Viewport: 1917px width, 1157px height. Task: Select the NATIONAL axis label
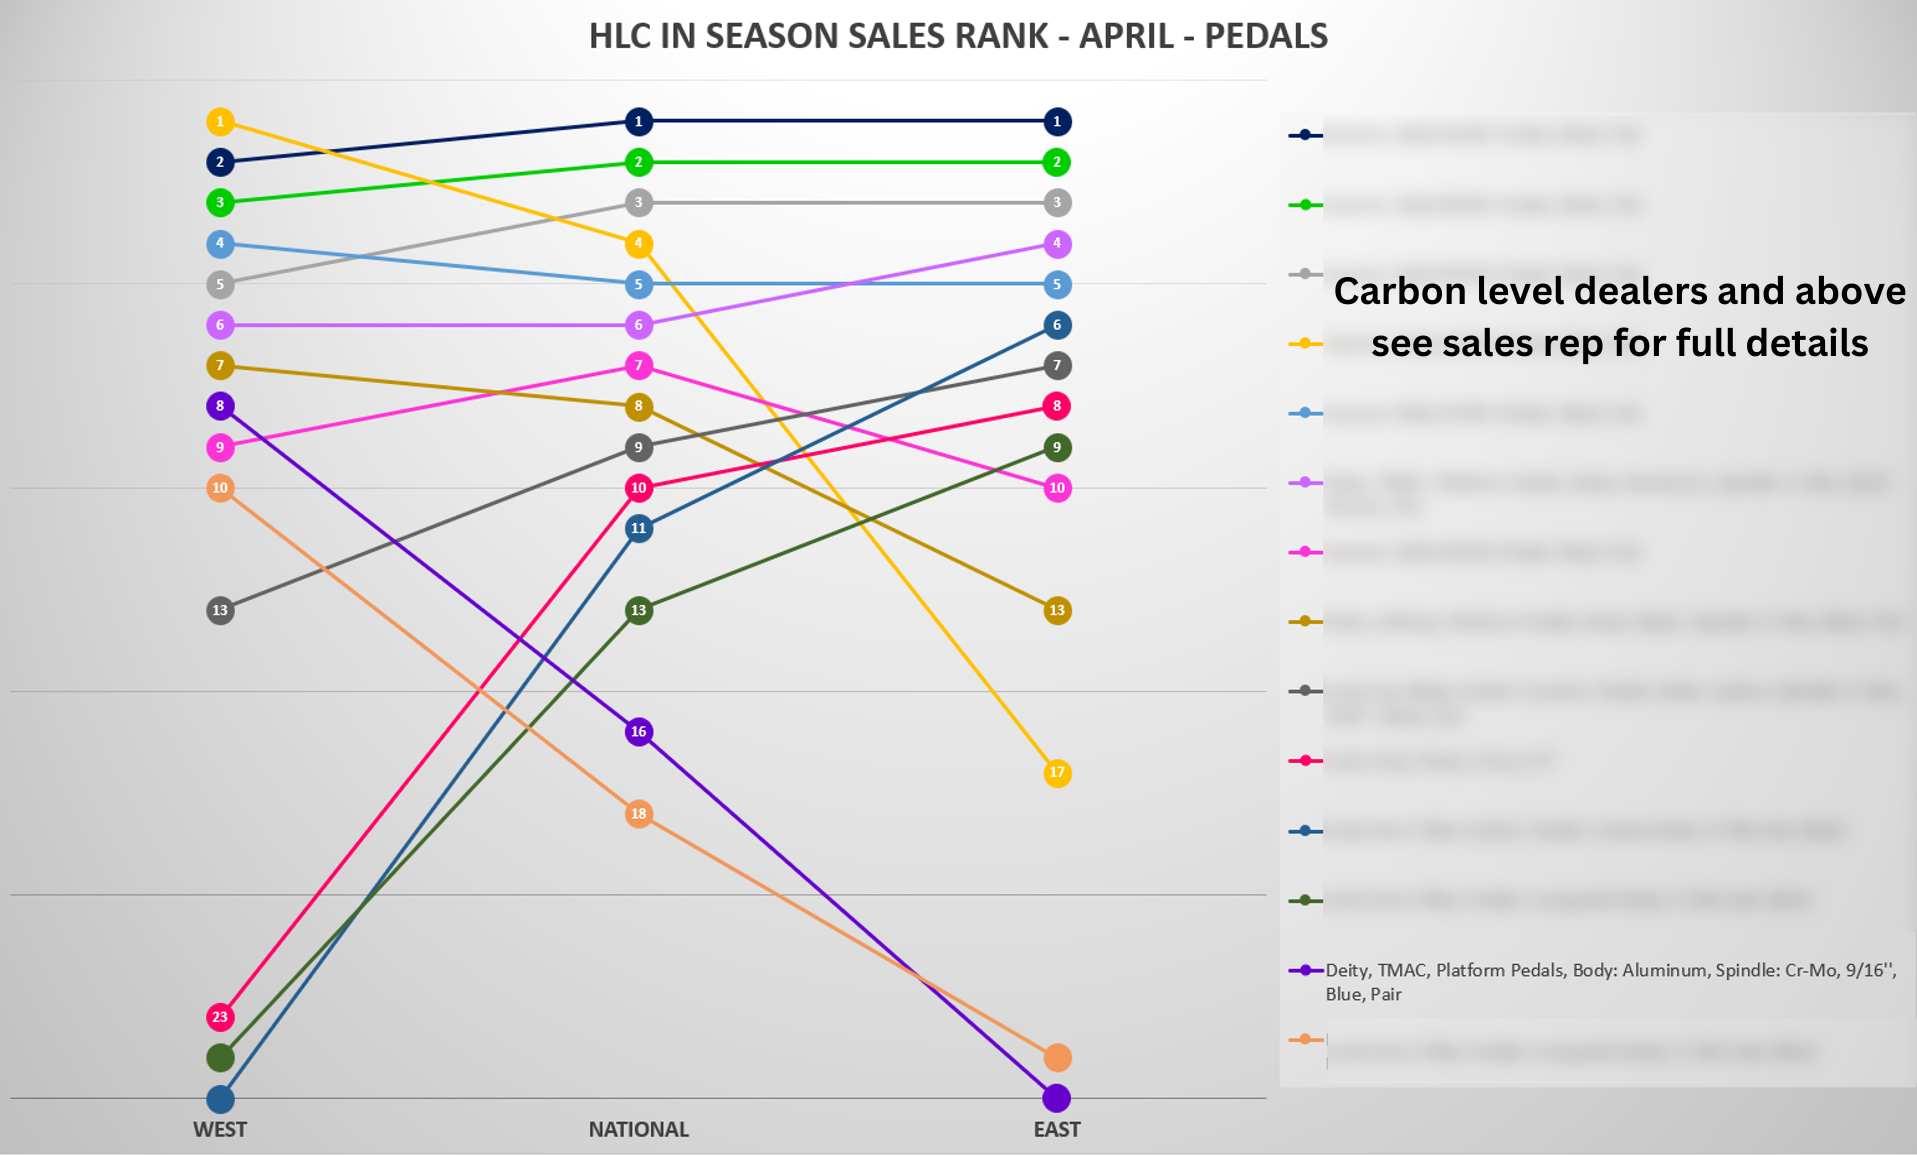click(638, 1130)
